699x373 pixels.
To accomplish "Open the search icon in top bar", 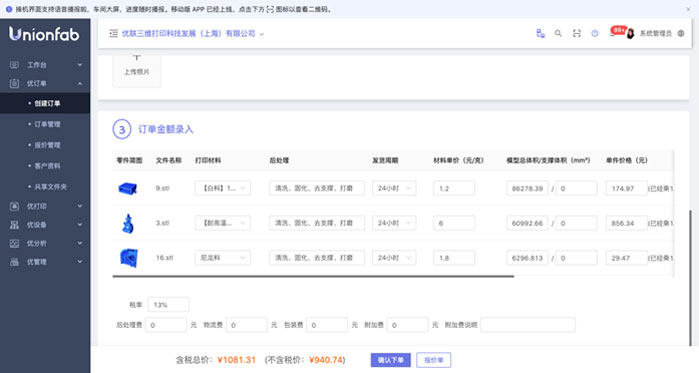I will 558,33.
